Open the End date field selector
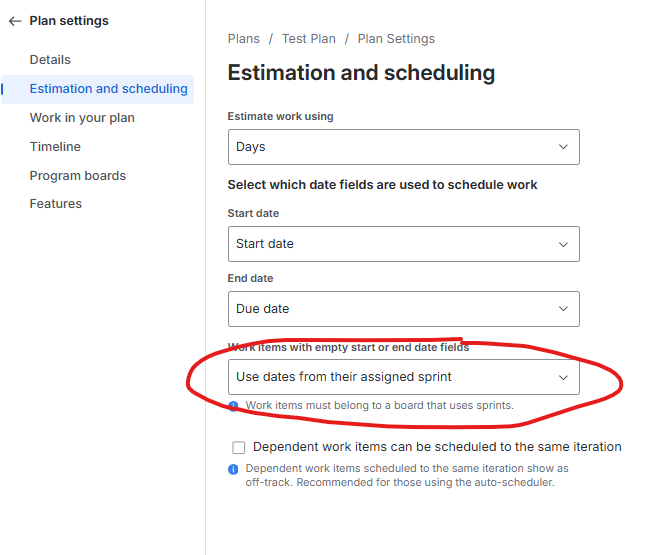 pos(403,309)
